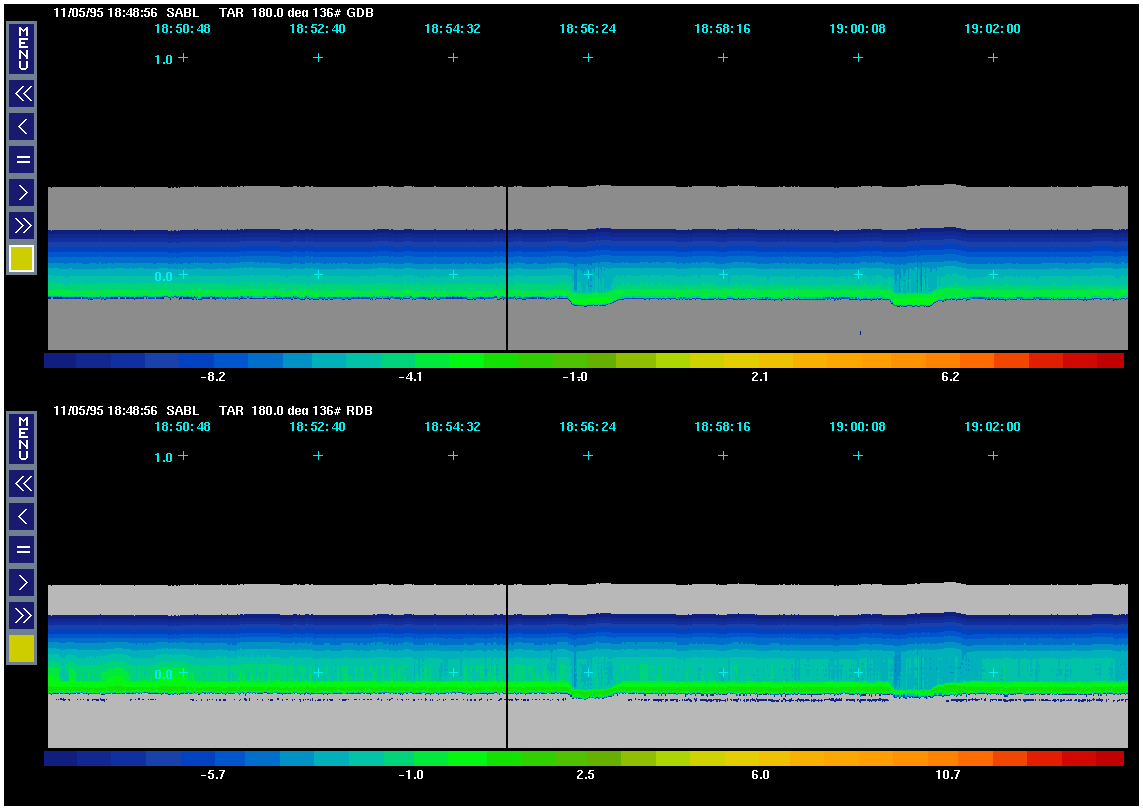Click the red end of the top panel color bar
The image size is (1143, 810).
click(x=1110, y=361)
